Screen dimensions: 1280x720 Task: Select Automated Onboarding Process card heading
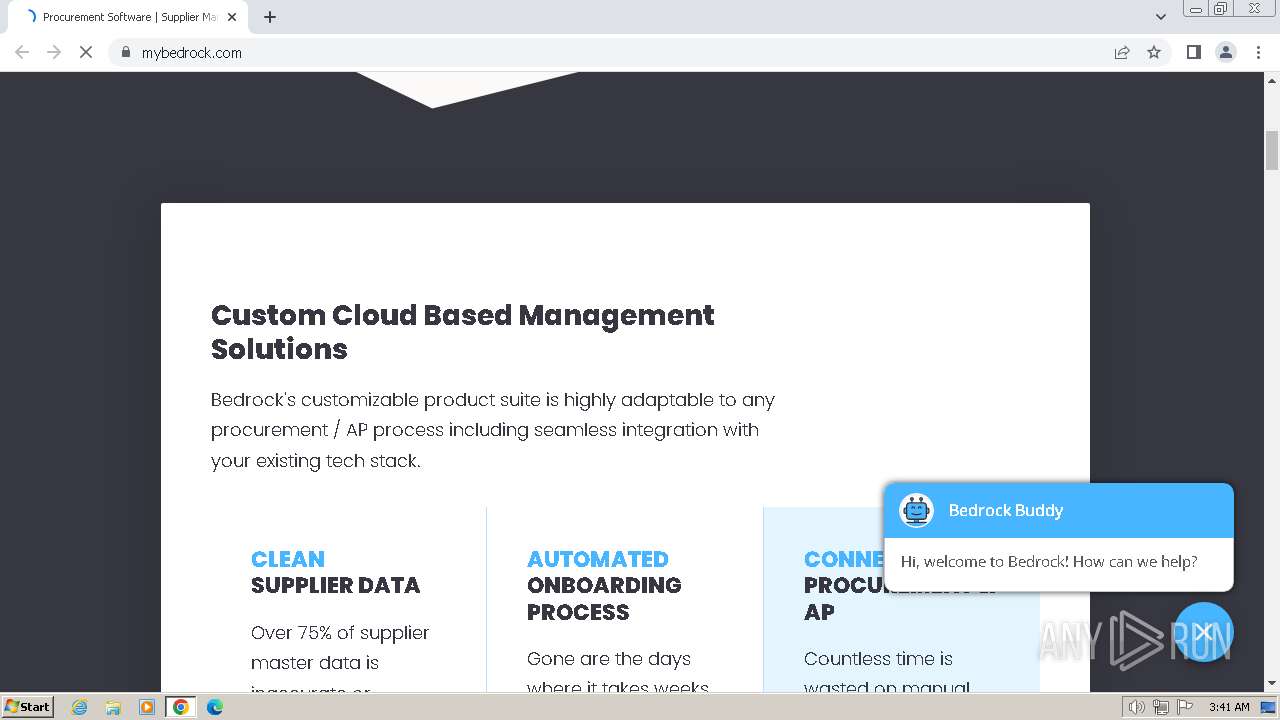click(x=604, y=585)
